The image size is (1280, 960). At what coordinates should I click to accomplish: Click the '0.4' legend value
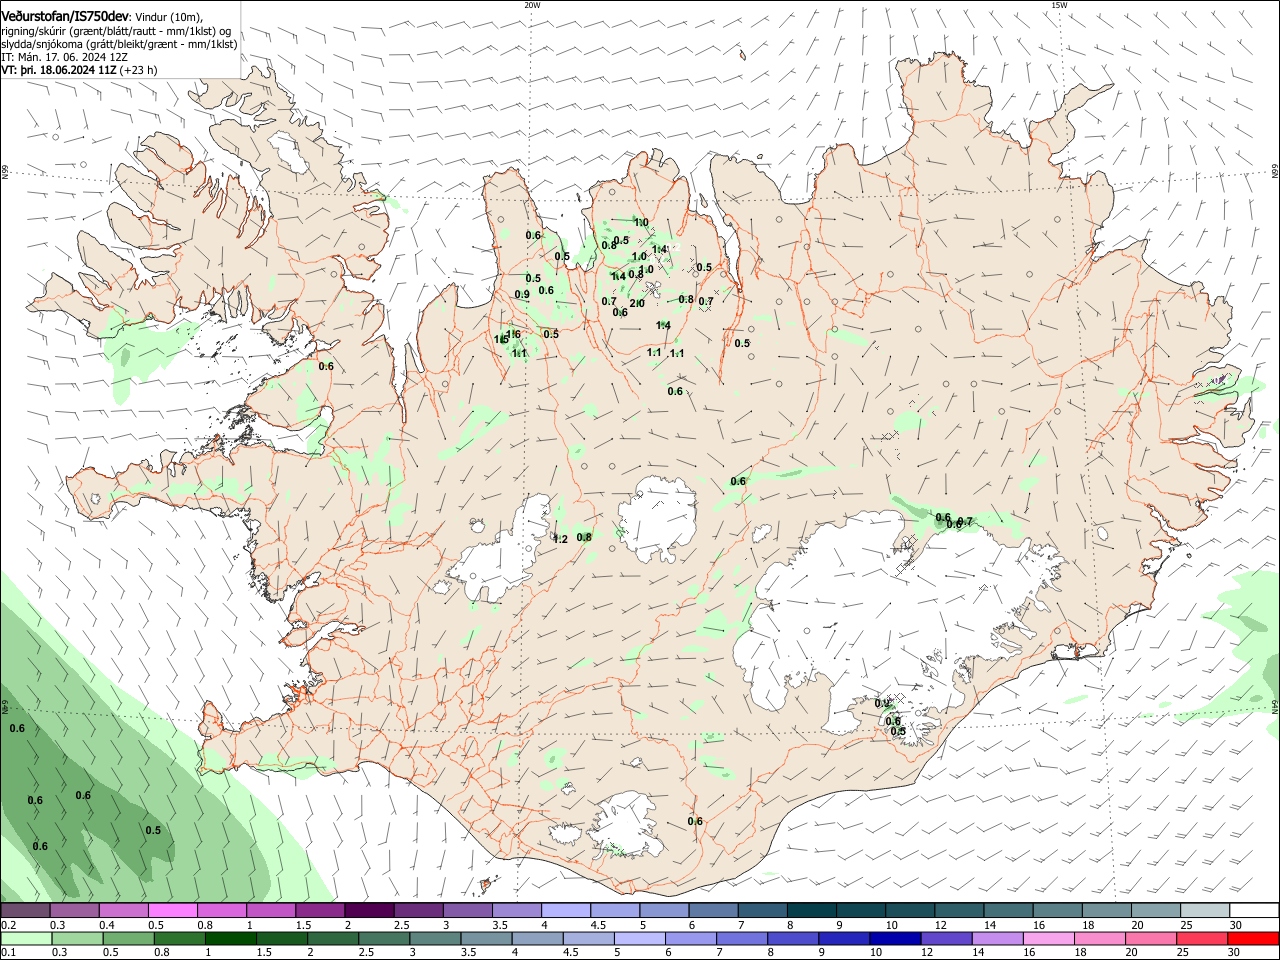(x=107, y=925)
